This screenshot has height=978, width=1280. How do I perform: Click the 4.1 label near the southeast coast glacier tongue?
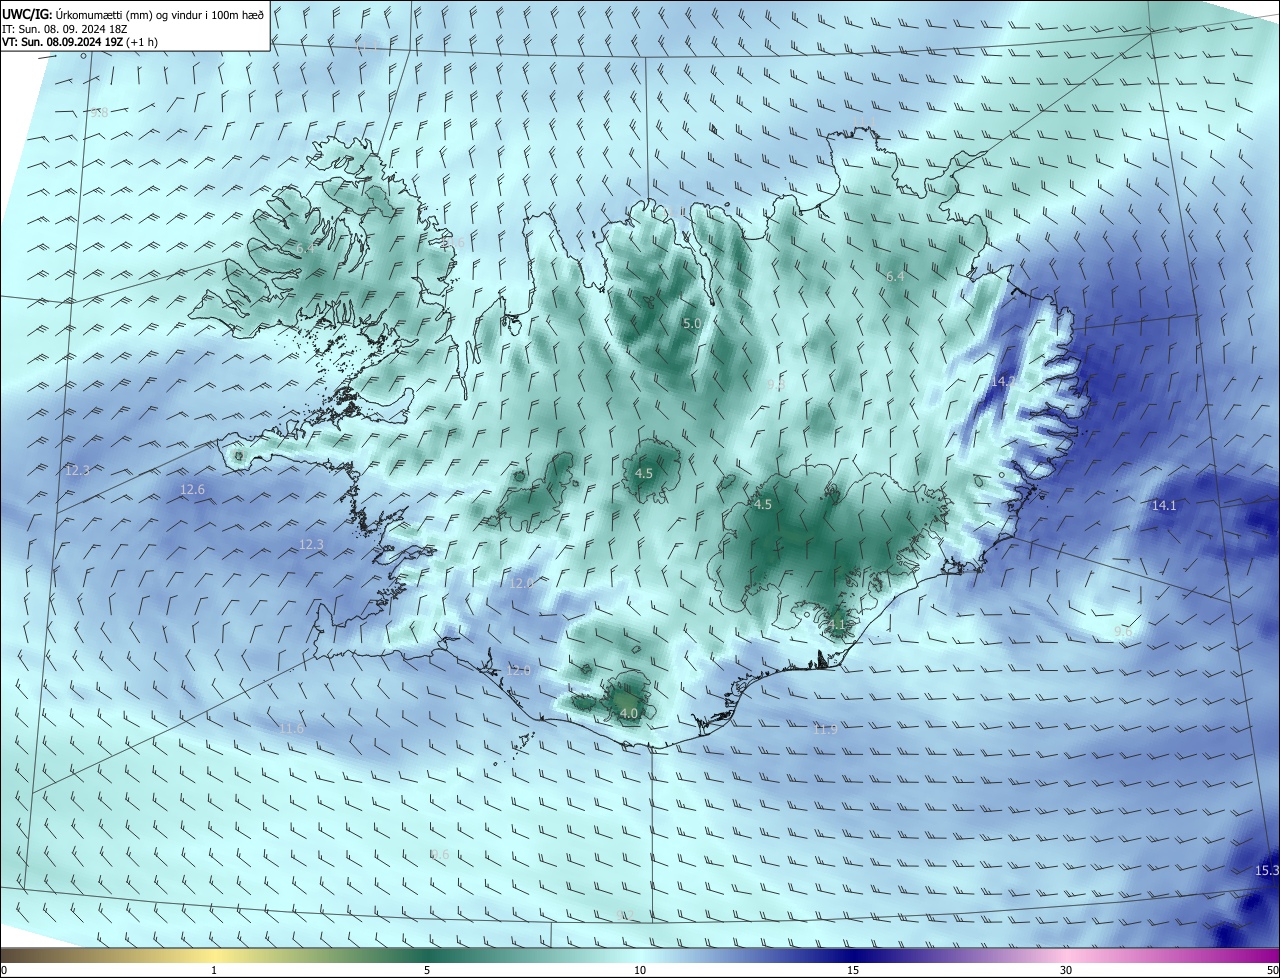click(x=837, y=625)
